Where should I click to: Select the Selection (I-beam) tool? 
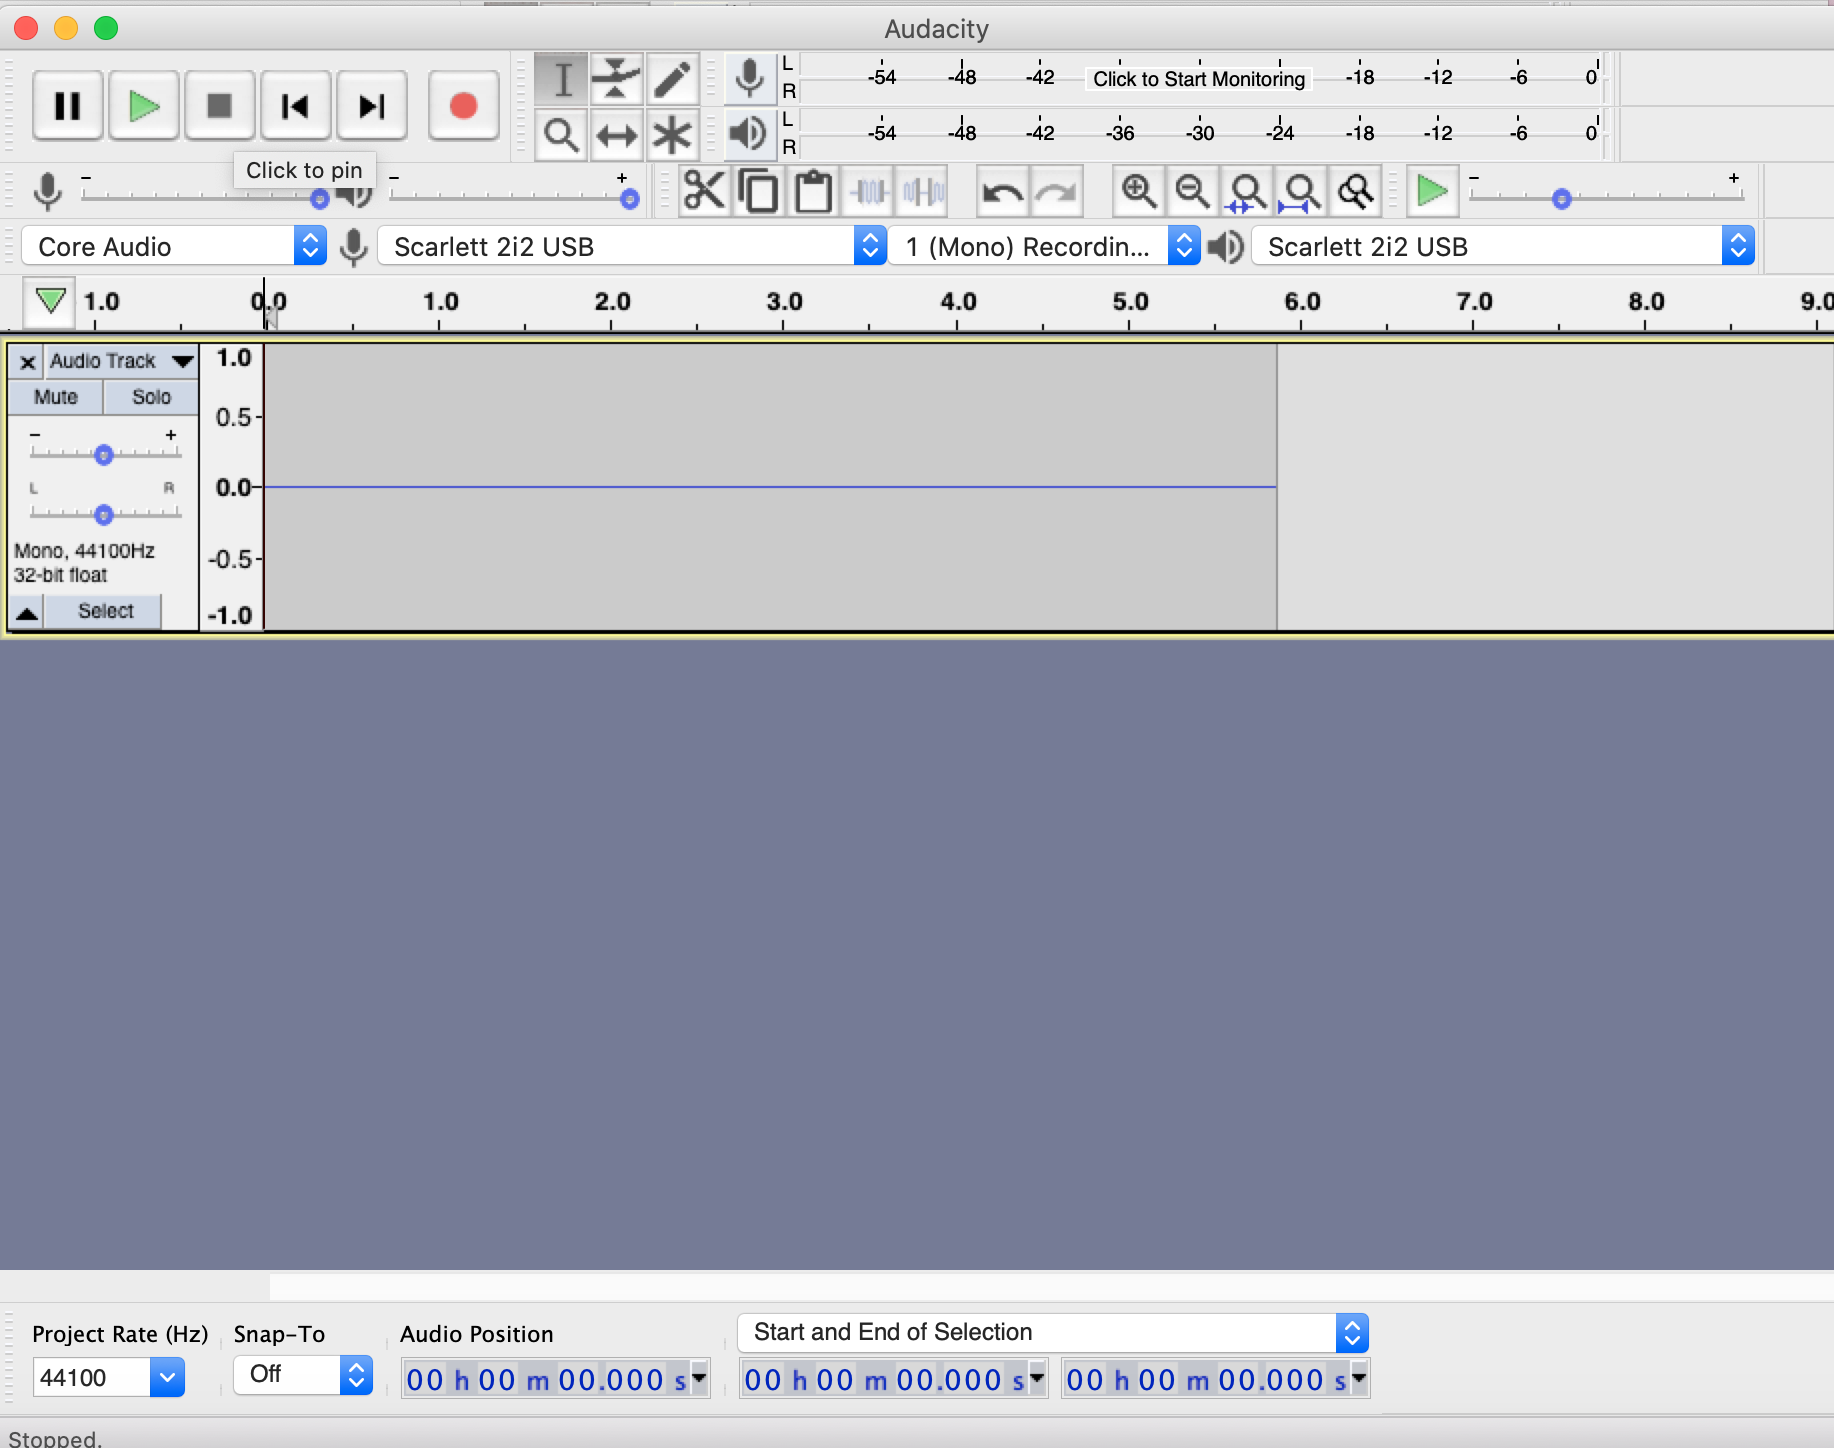(x=562, y=79)
